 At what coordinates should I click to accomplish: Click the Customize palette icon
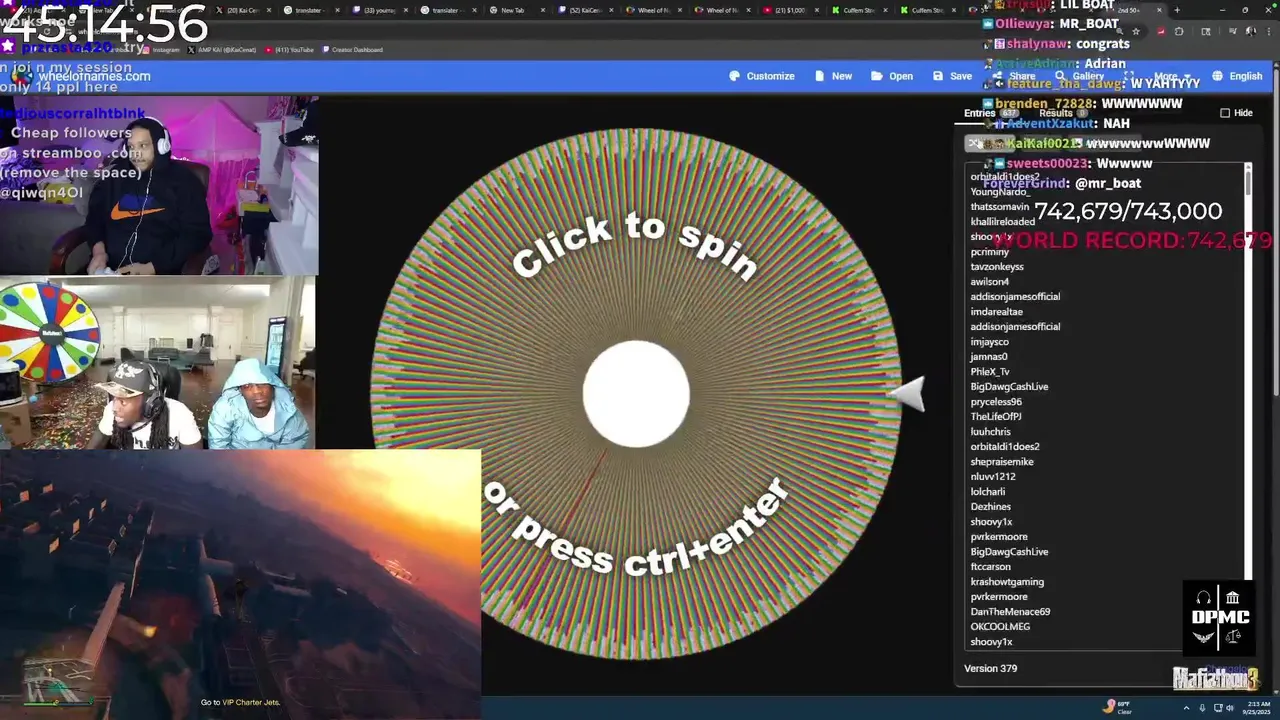734,76
